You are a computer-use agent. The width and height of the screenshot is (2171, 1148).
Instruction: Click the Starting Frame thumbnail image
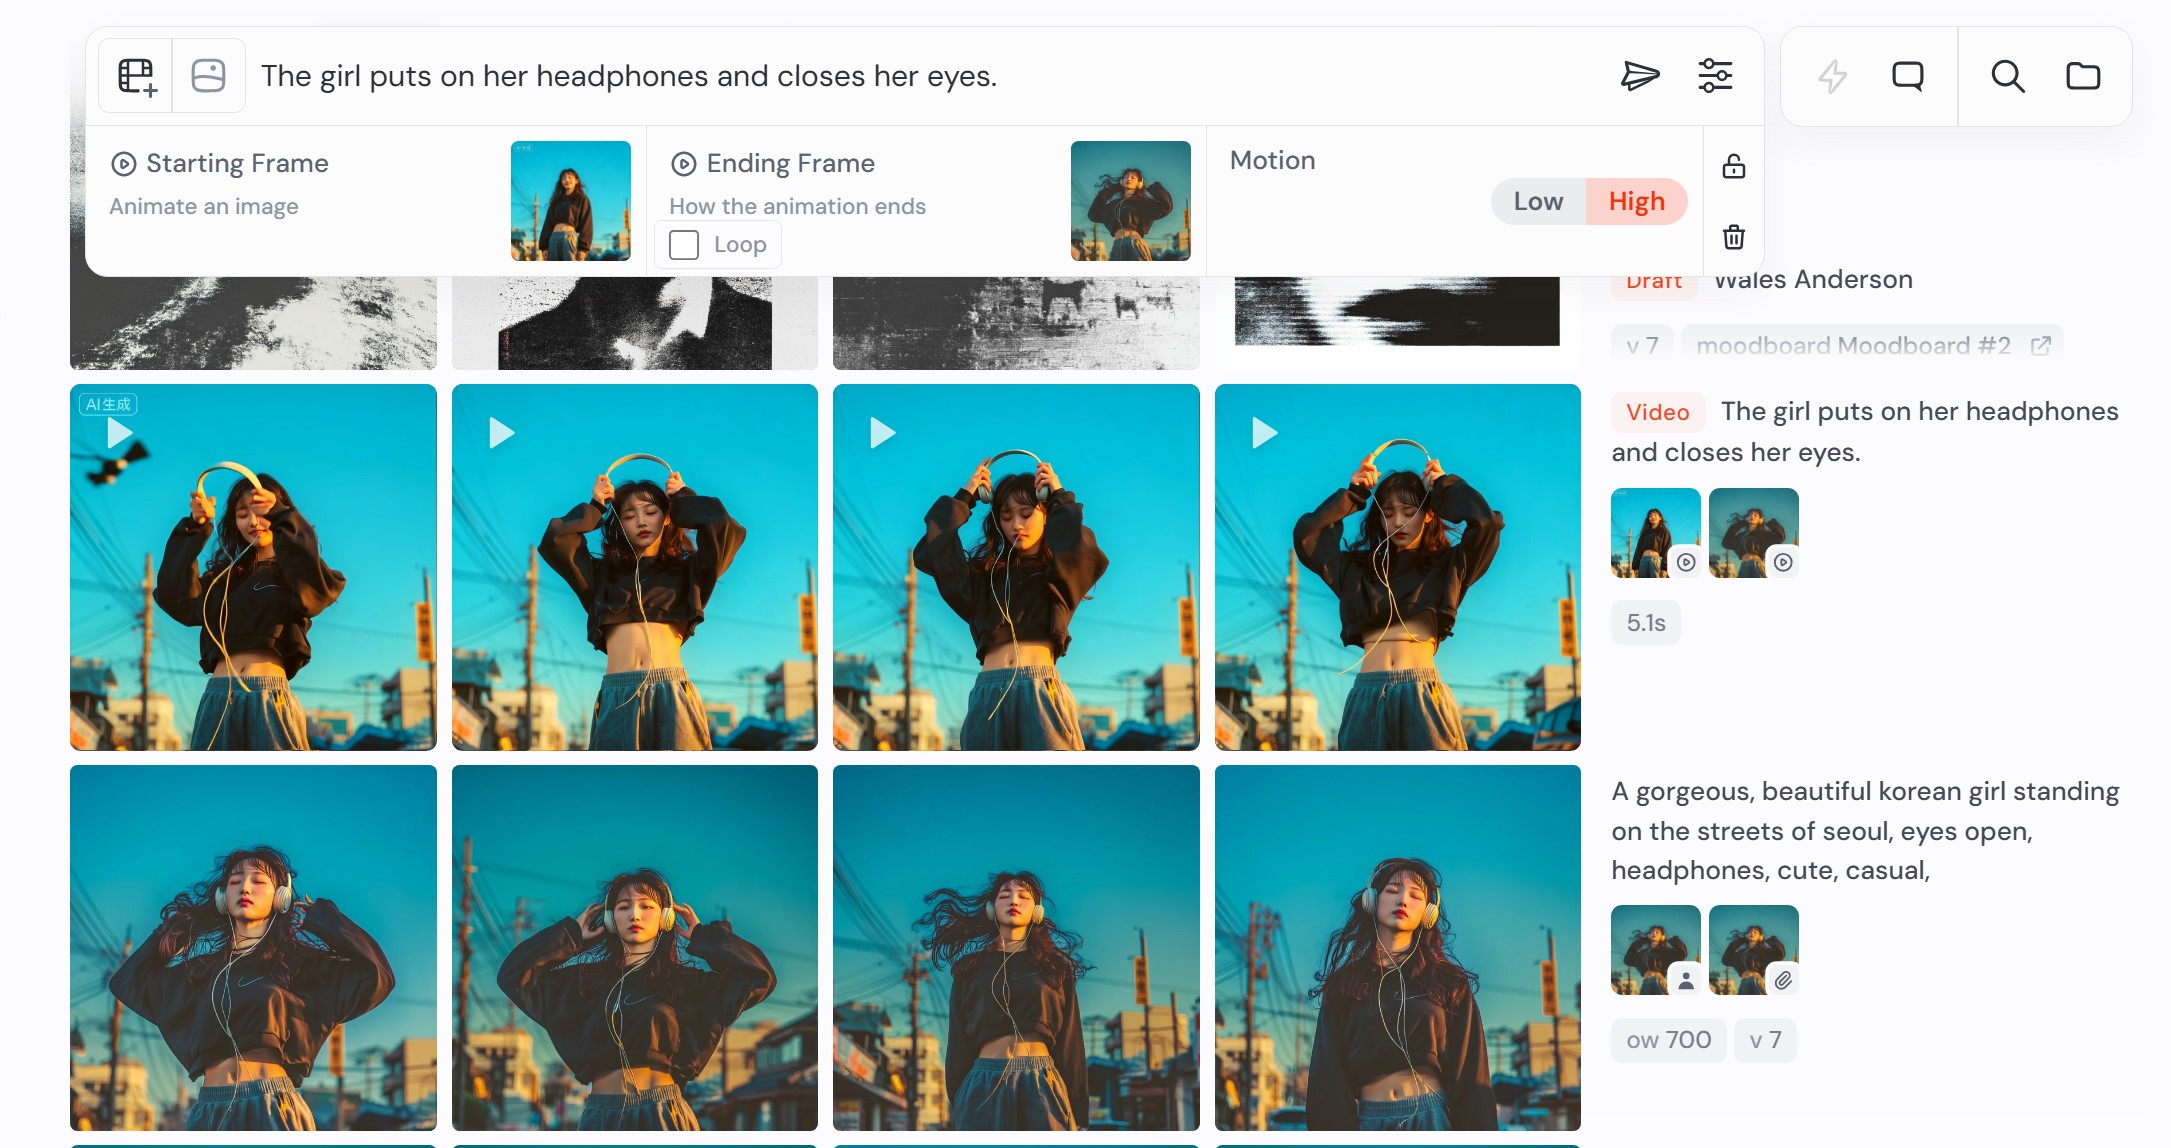[570, 200]
